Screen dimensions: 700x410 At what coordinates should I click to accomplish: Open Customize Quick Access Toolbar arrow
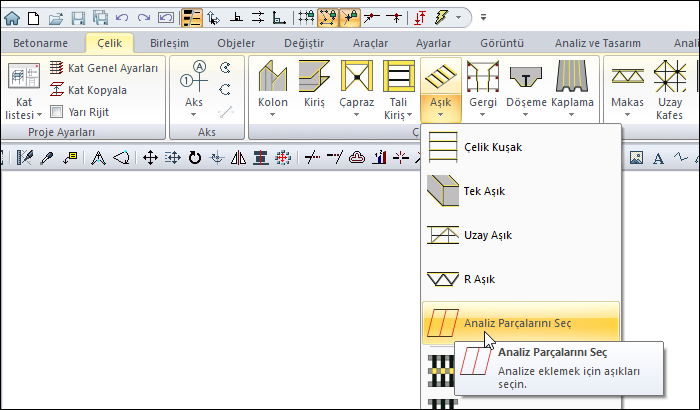(x=483, y=18)
